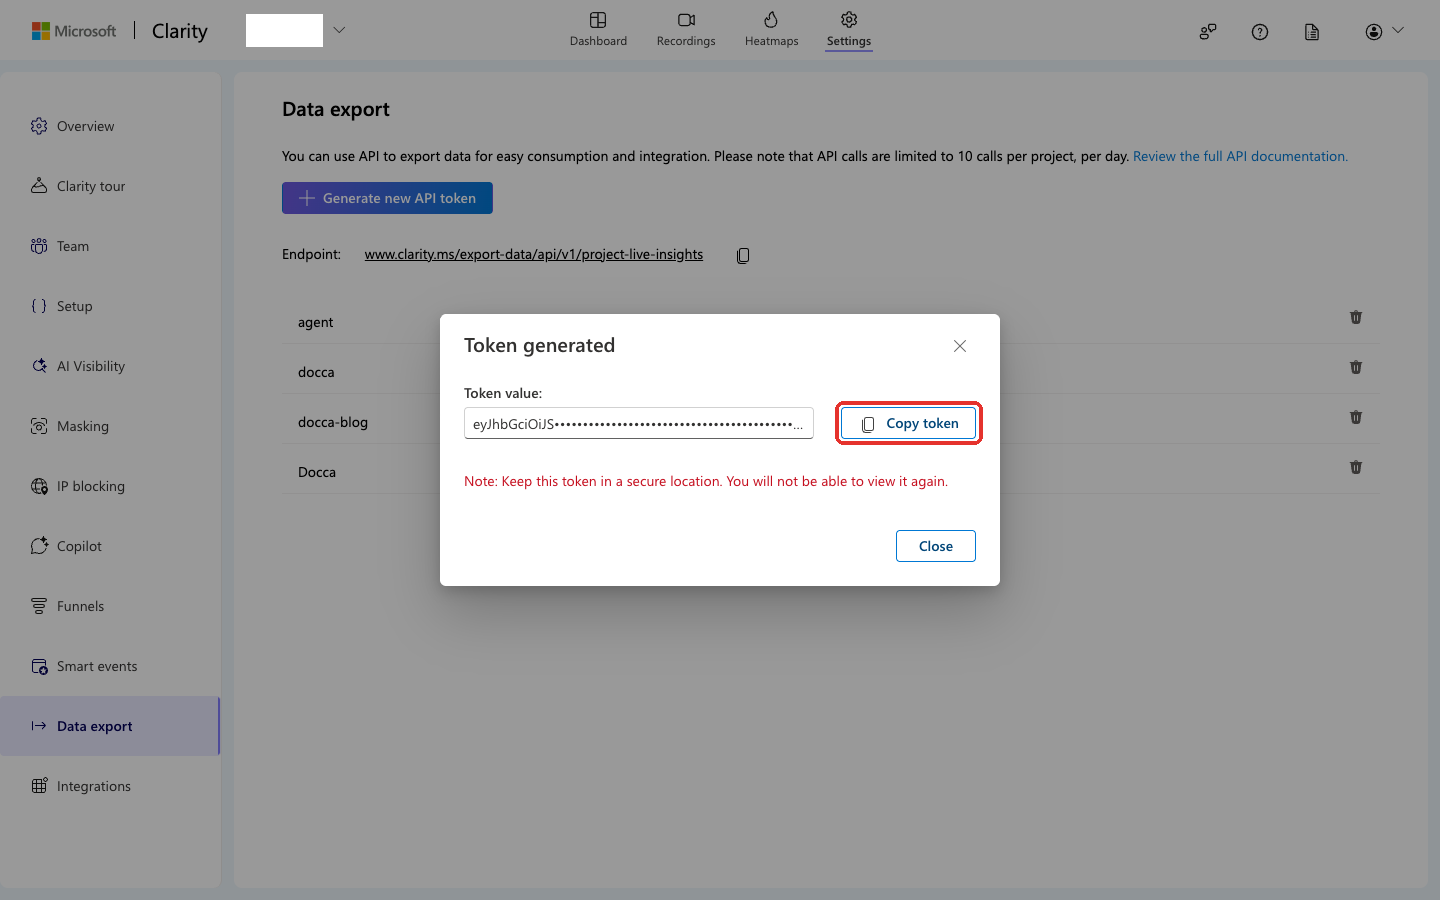Viewport: 1440px width, 900px height.
Task: Dismiss dialog with the X icon
Action: pos(960,346)
